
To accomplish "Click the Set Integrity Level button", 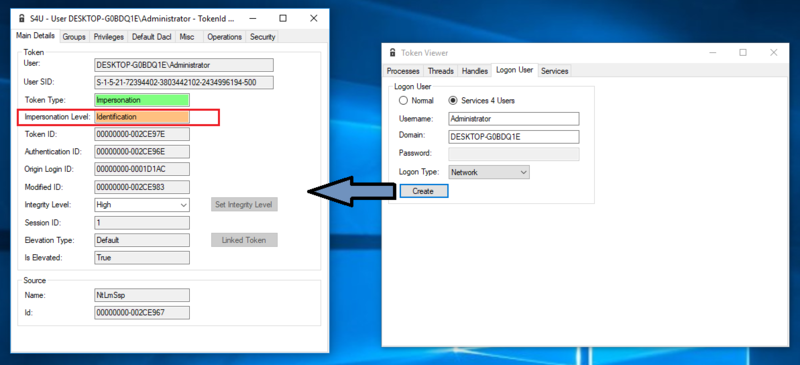I will tap(244, 205).
